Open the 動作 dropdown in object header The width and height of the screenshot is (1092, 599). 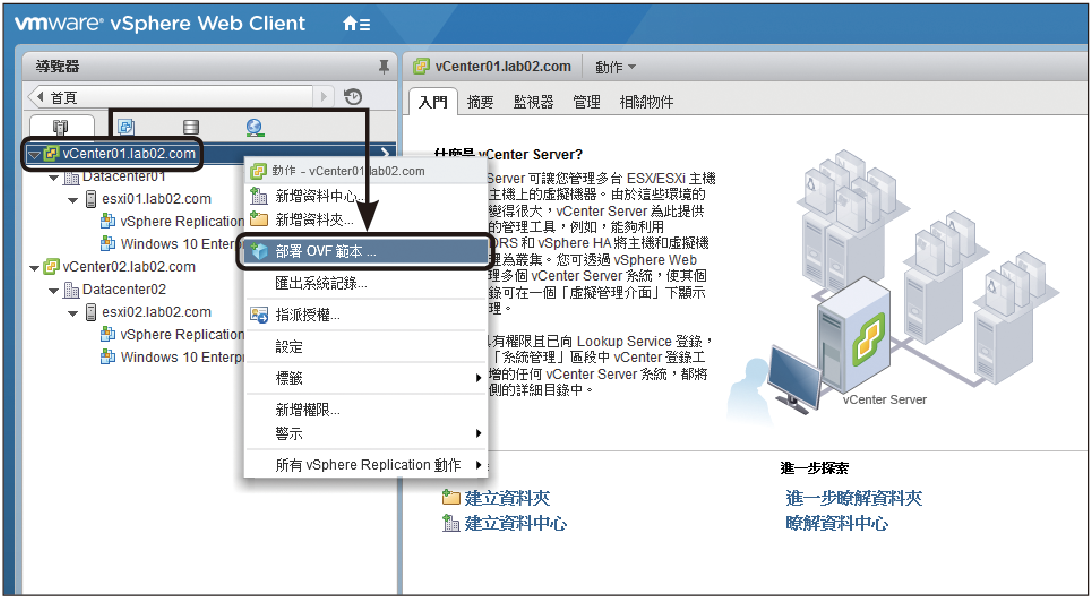616,67
